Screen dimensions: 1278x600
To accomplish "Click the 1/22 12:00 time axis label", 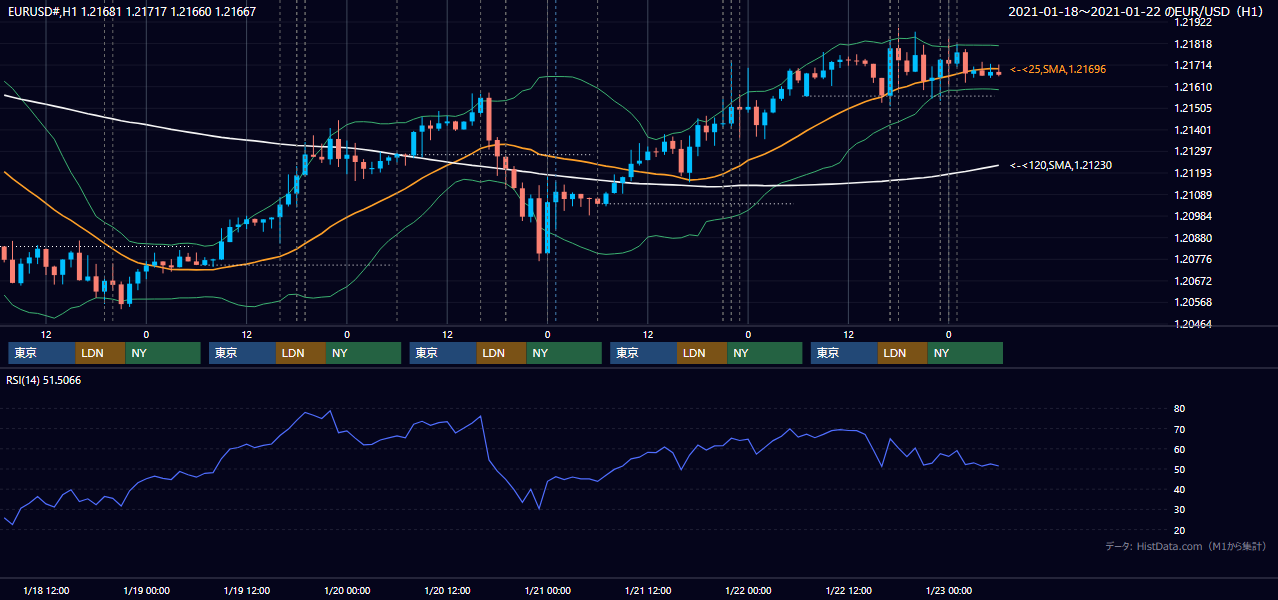I will [x=848, y=590].
